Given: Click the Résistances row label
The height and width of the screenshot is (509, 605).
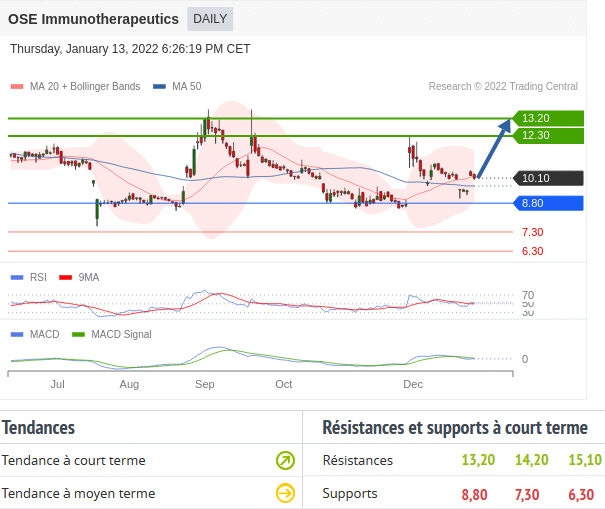Looking at the screenshot, I should click(358, 460).
